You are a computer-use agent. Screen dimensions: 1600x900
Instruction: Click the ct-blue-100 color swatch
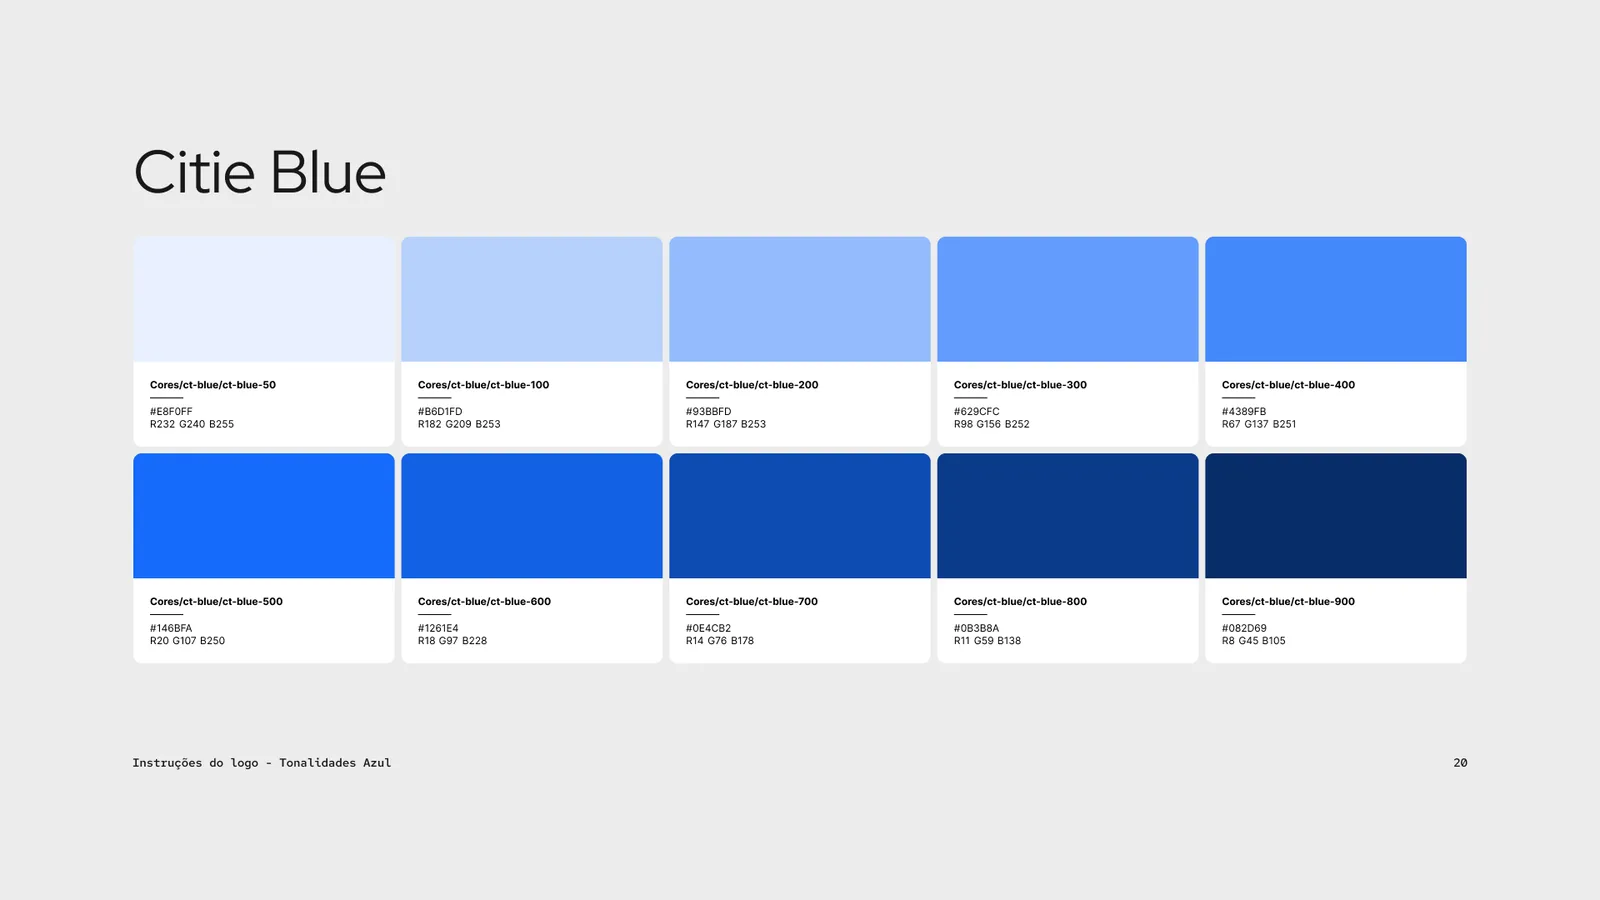coord(532,299)
